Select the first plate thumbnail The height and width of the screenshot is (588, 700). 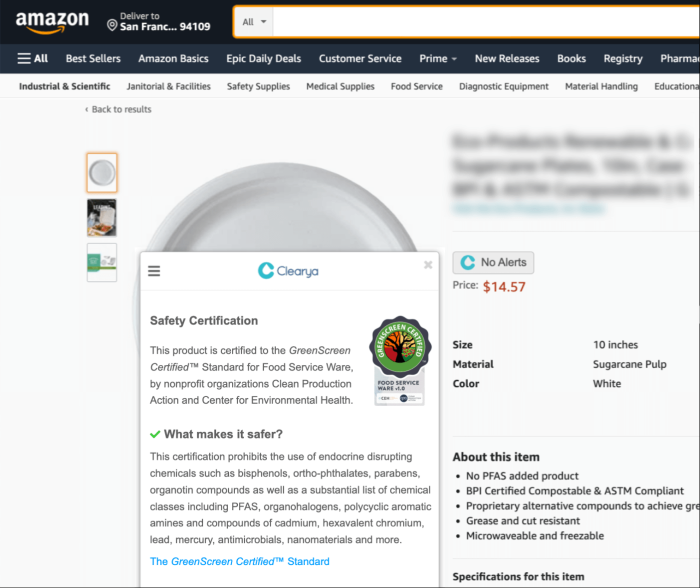(x=102, y=173)
